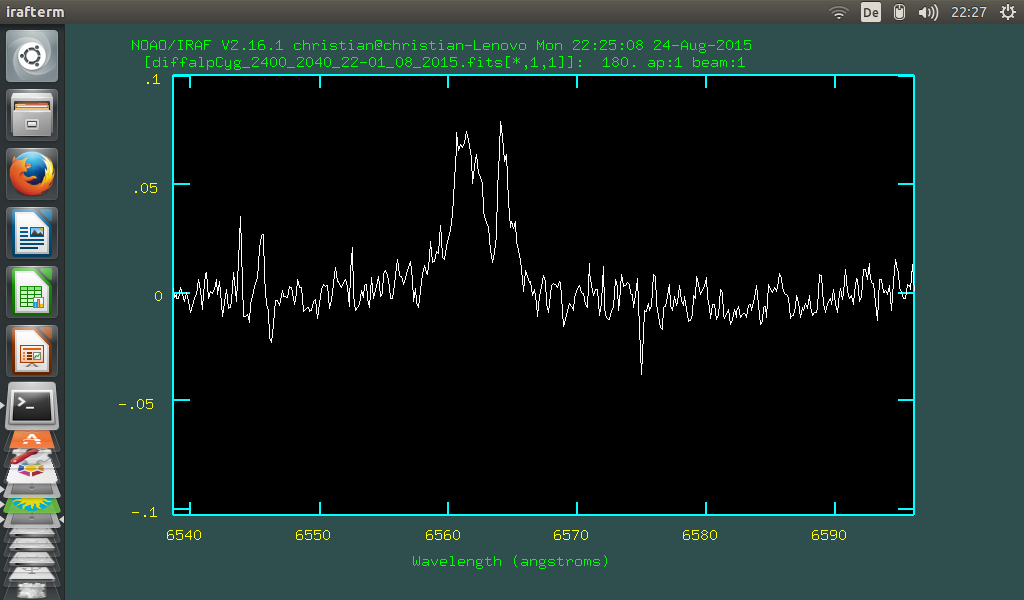
Task: Open the sound volume menu
Action: (928, 12)
